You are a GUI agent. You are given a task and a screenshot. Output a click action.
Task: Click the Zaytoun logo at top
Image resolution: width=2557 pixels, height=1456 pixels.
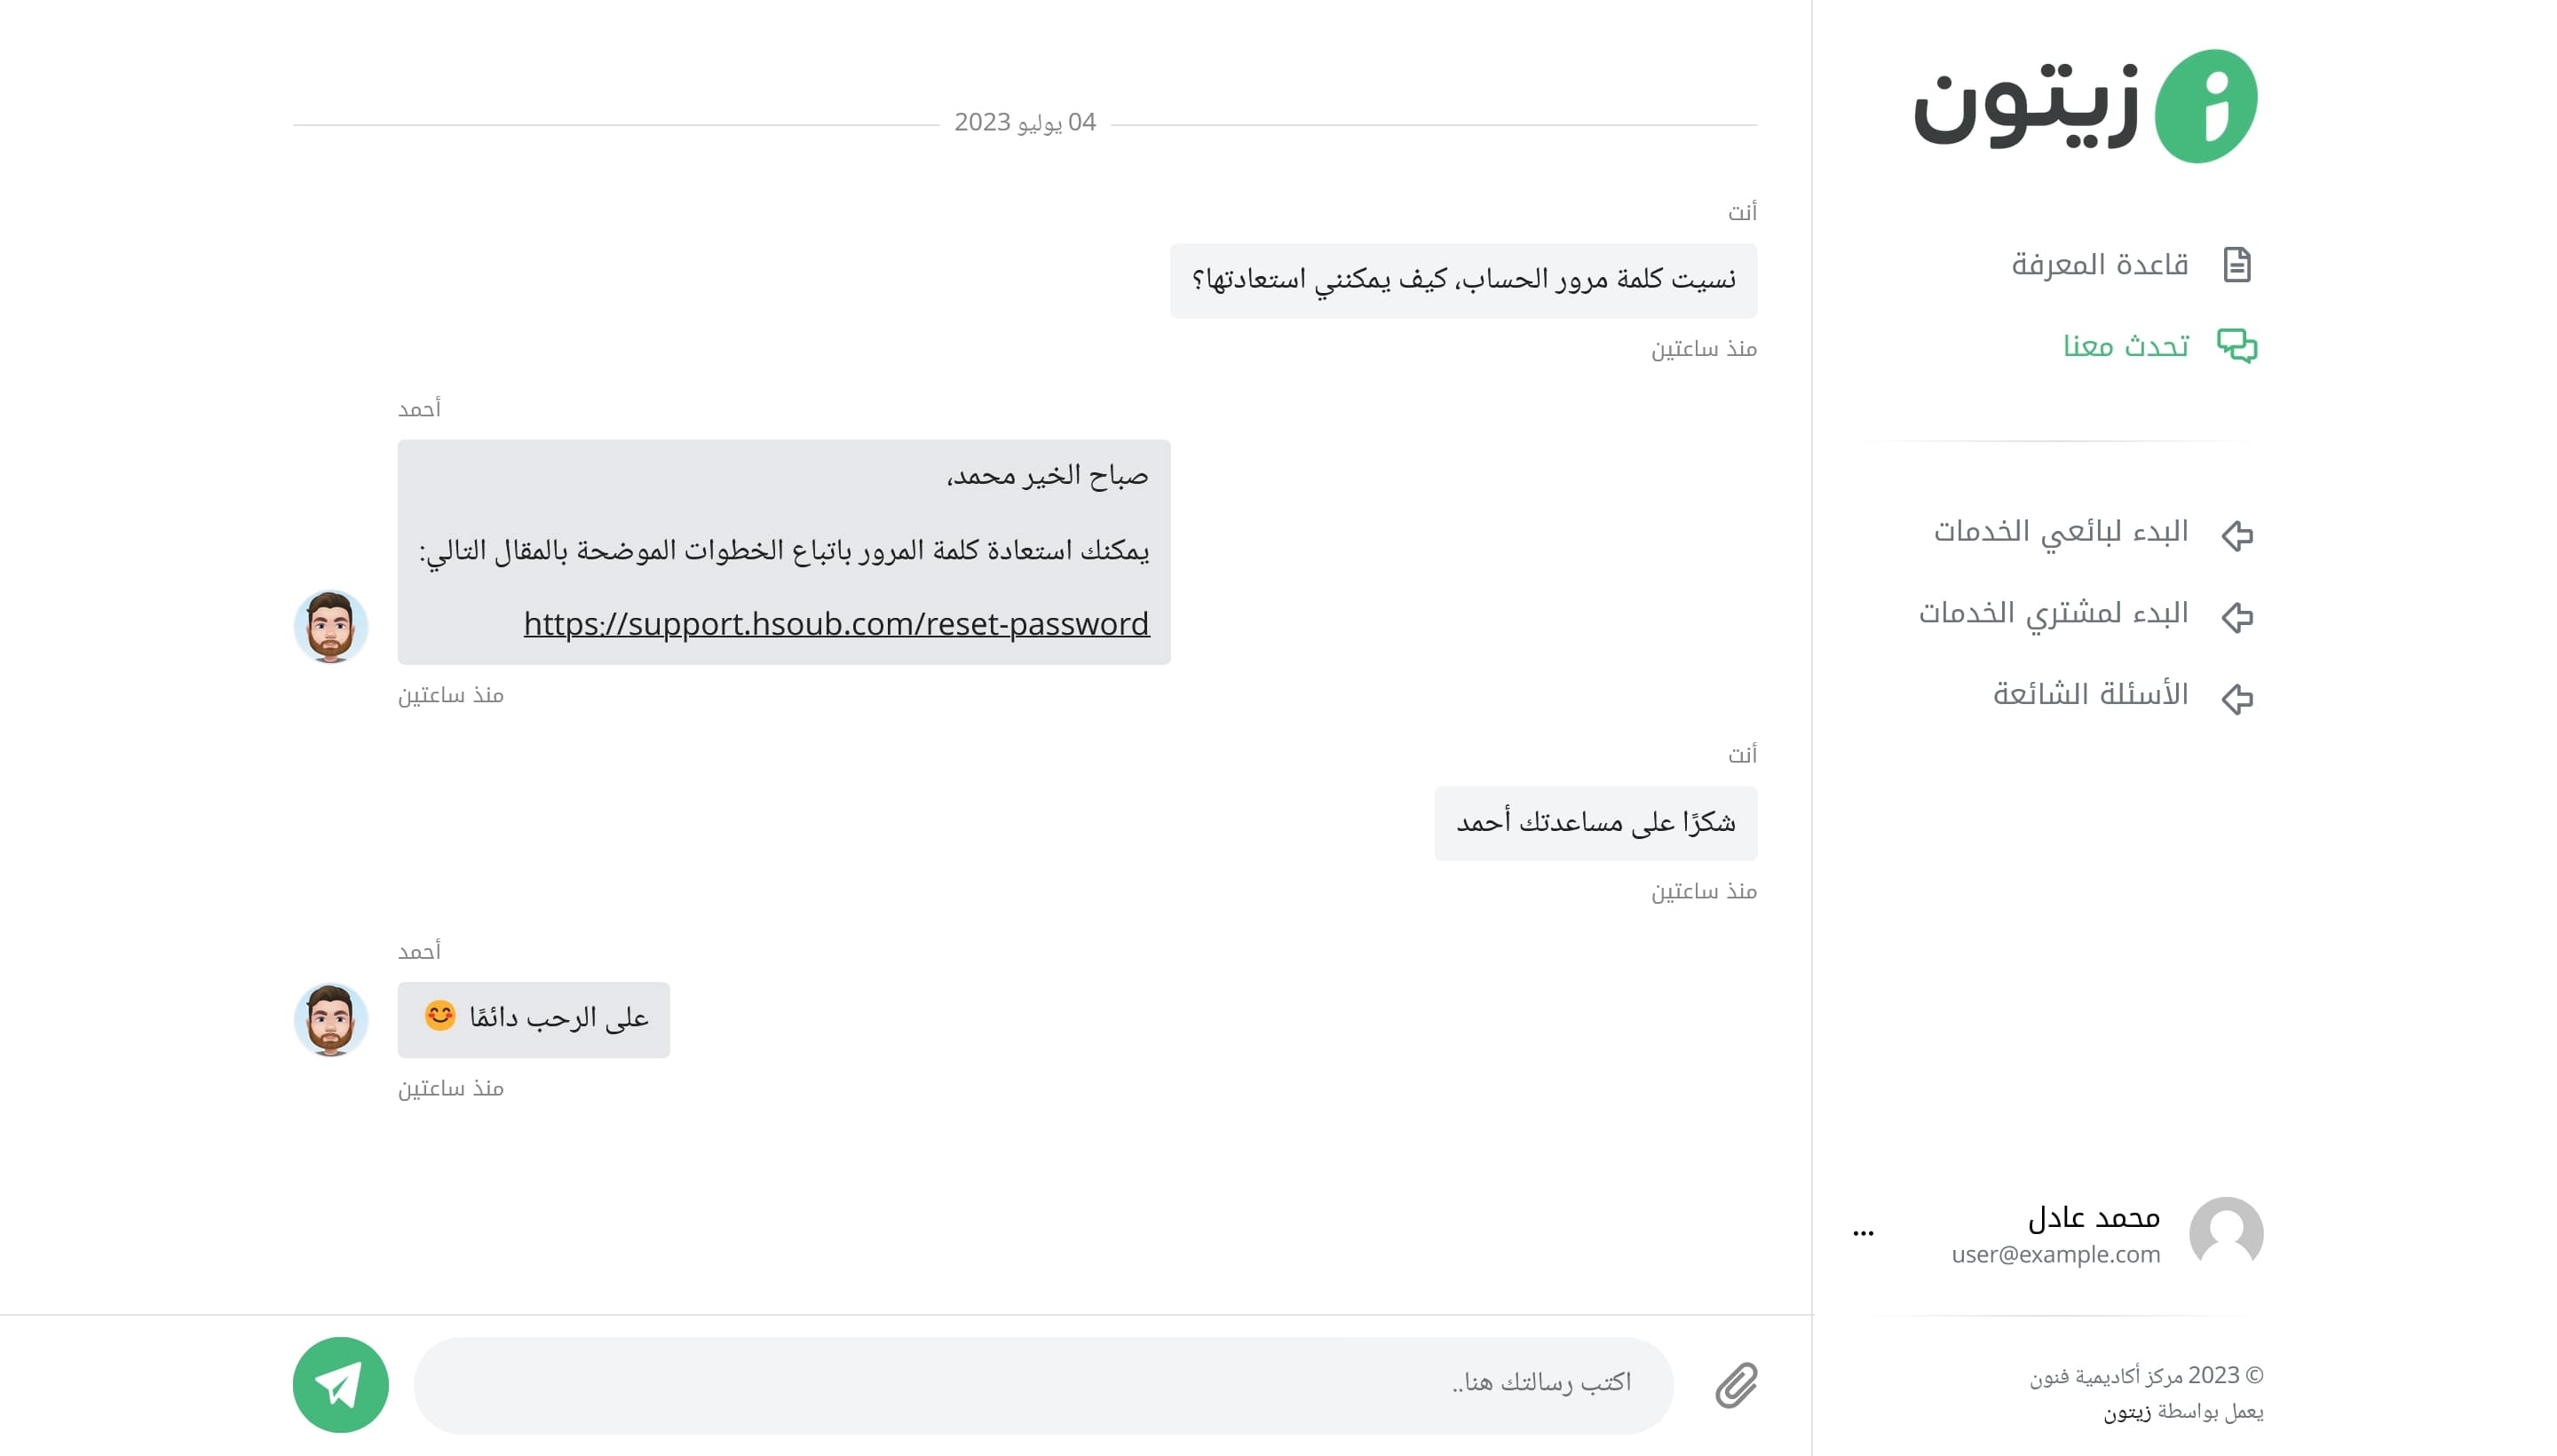pyautogui.click(x=2085, y=106)
